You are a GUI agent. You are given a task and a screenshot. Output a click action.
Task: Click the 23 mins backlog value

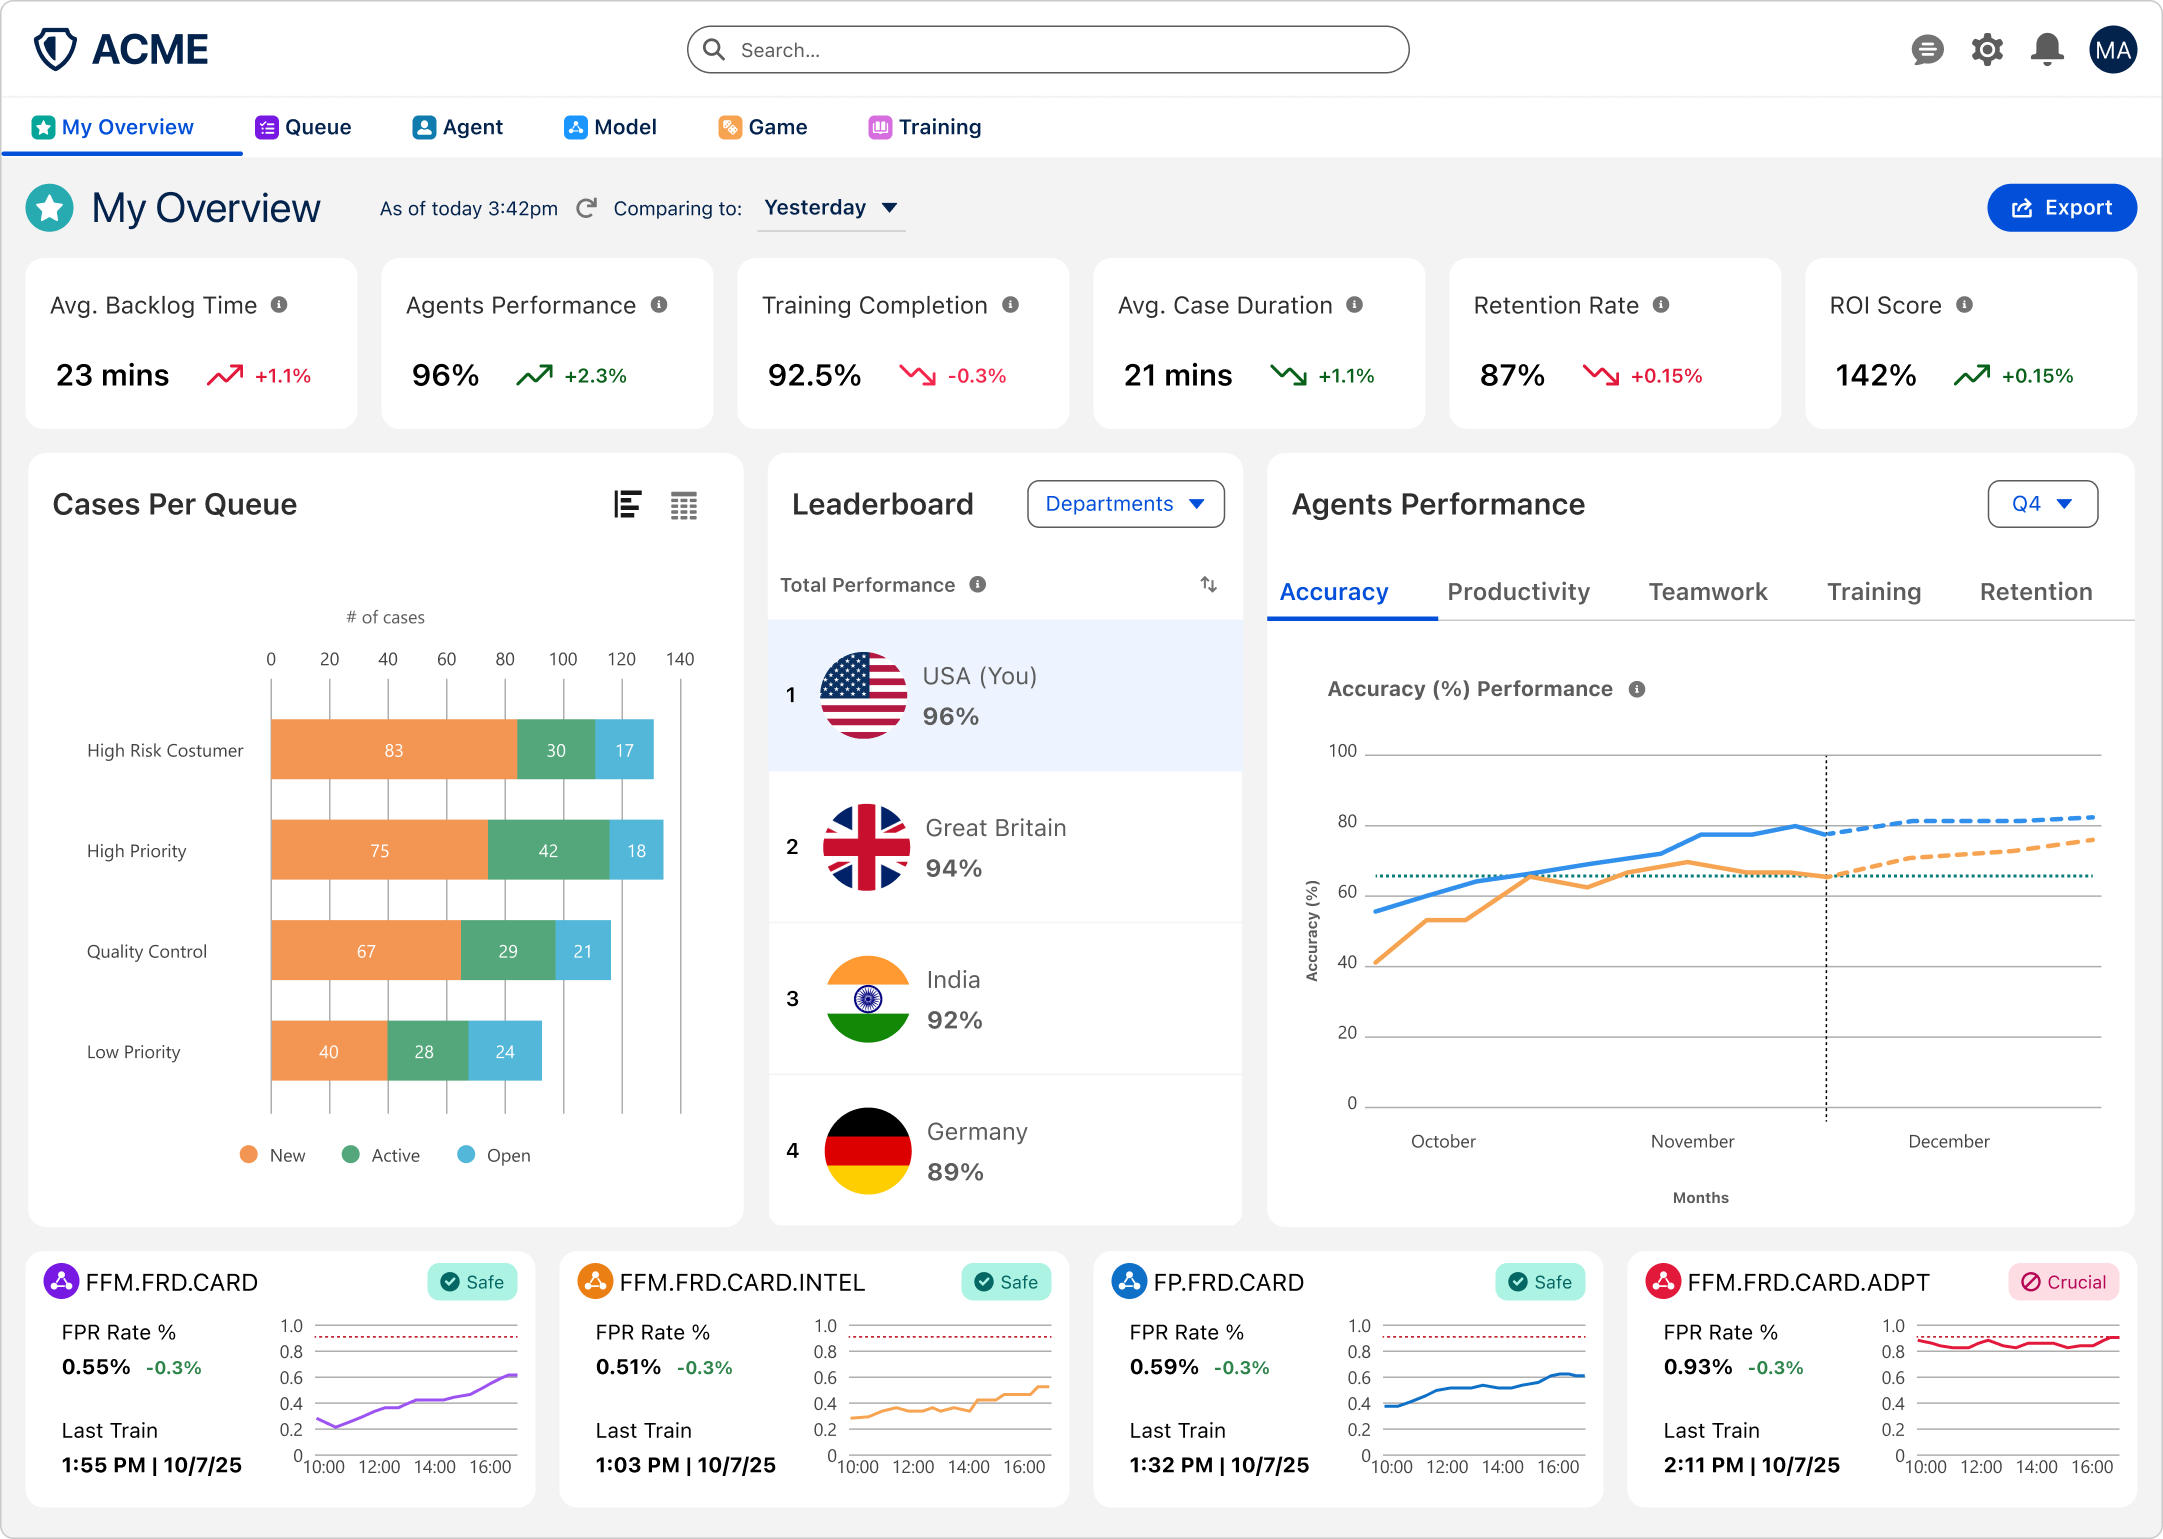pyautogui.click(x=112, y=376)
